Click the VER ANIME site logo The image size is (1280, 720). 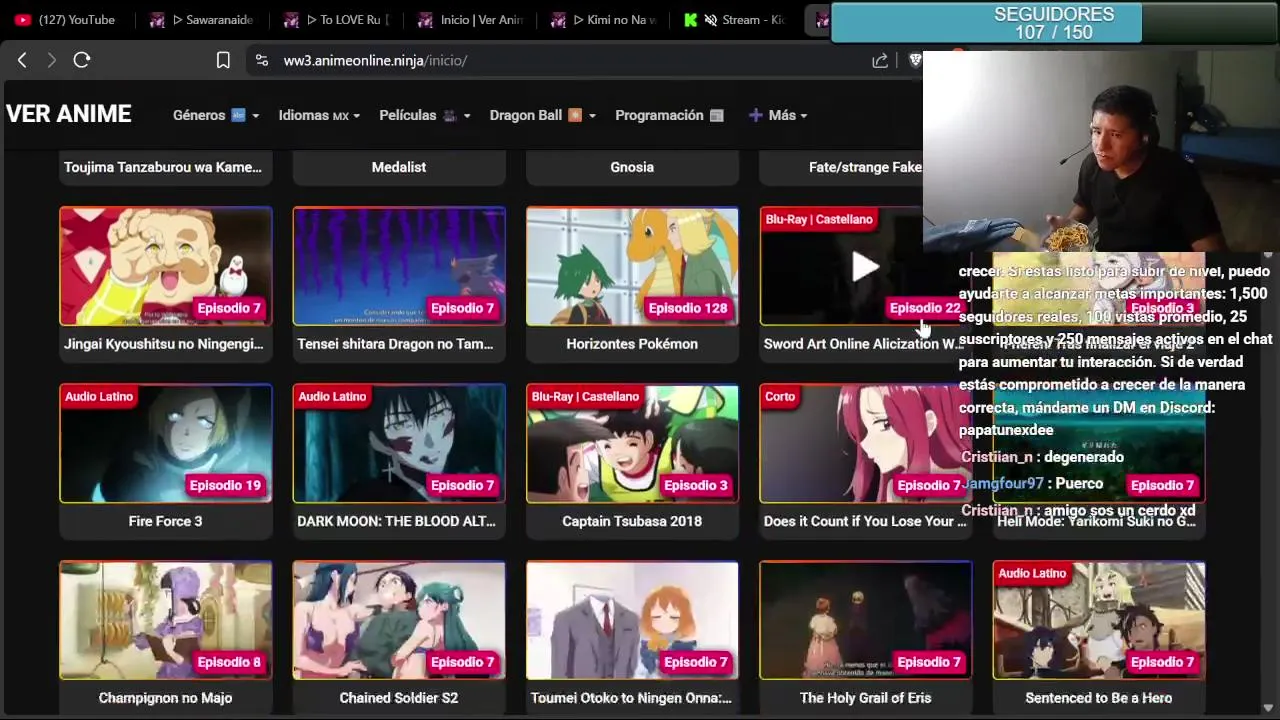(69, 114)
